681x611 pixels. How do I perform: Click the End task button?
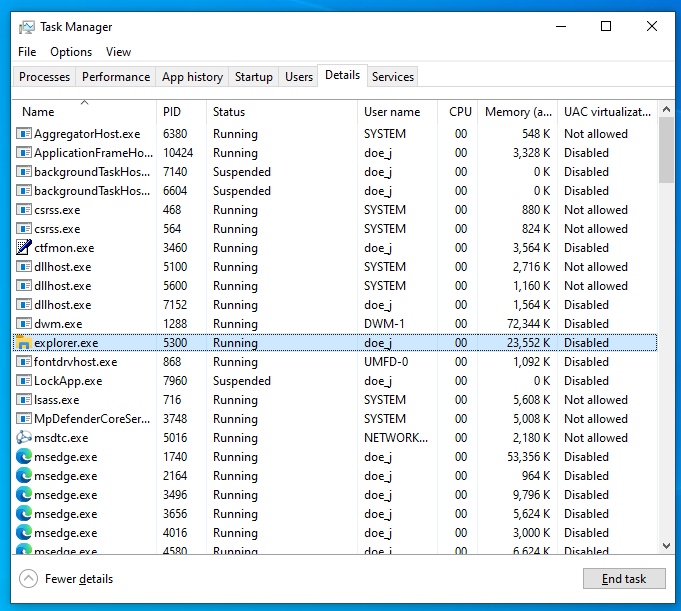624,578
